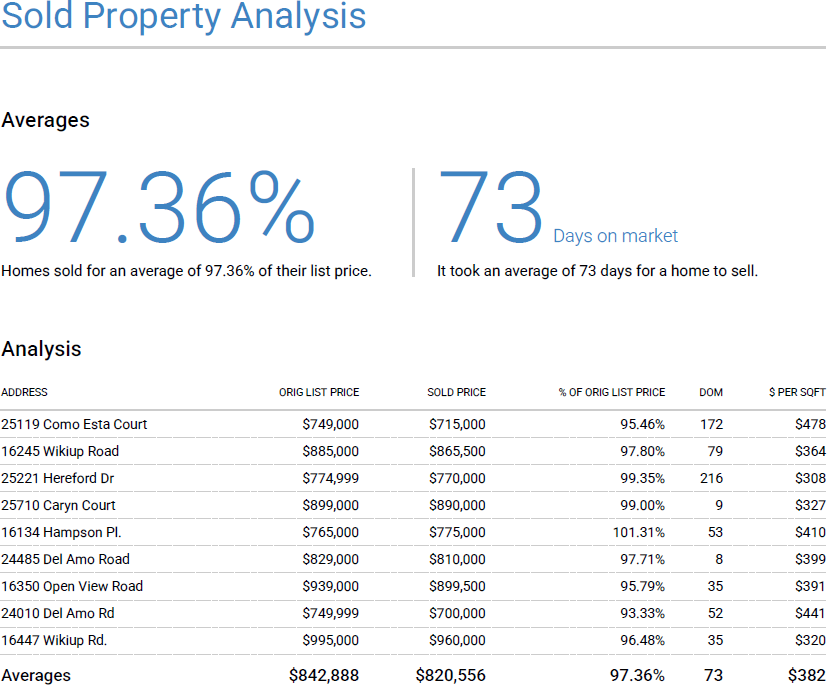Select the DOM column header
Viewport: 833px width, 685px height.
(x=711, y=392)
